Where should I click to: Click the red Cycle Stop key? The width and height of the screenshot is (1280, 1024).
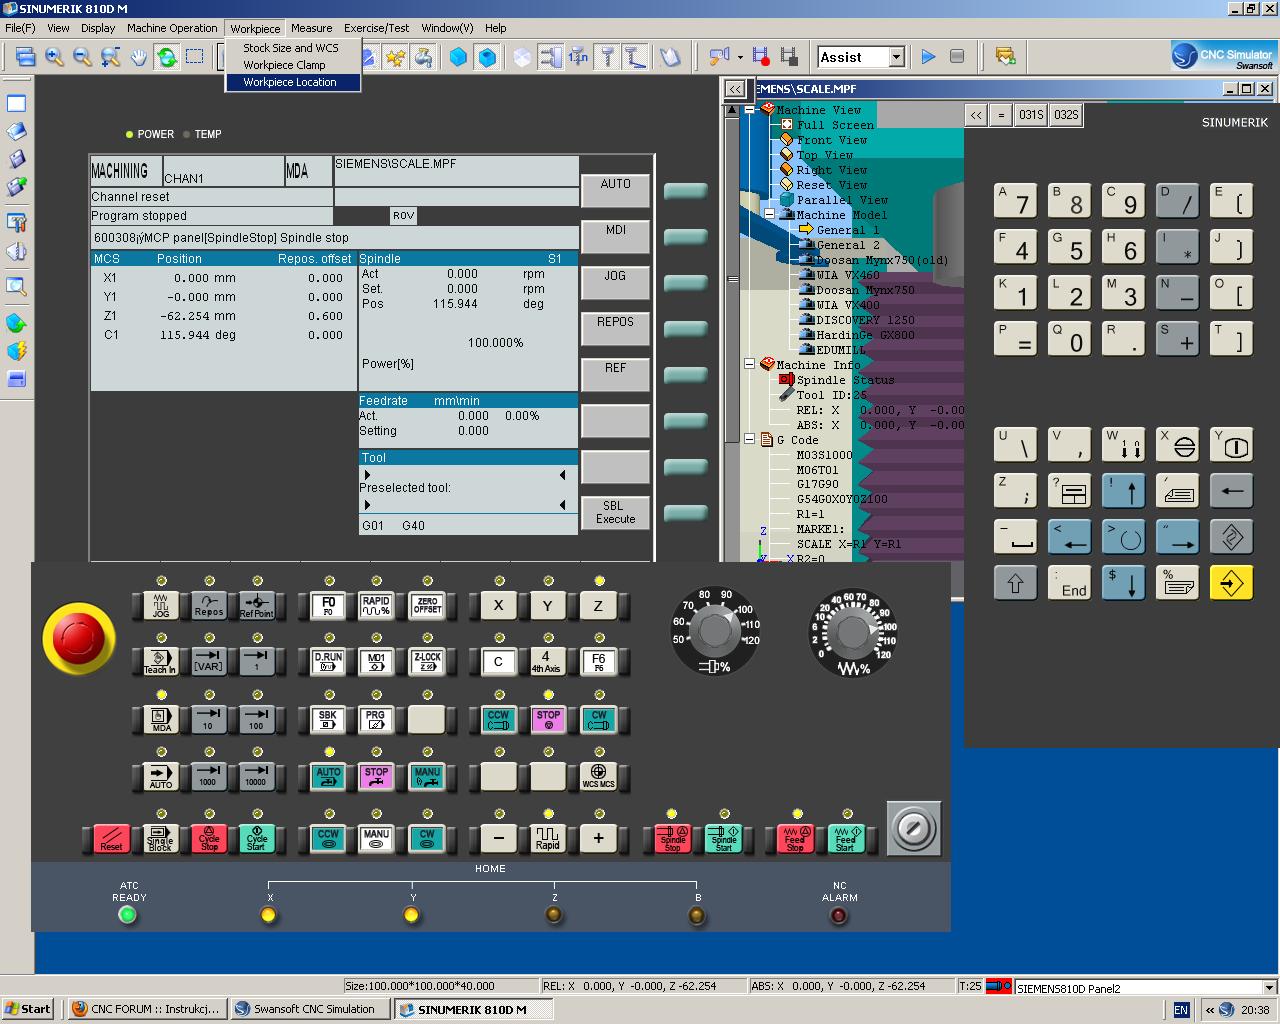click(209, 838)
